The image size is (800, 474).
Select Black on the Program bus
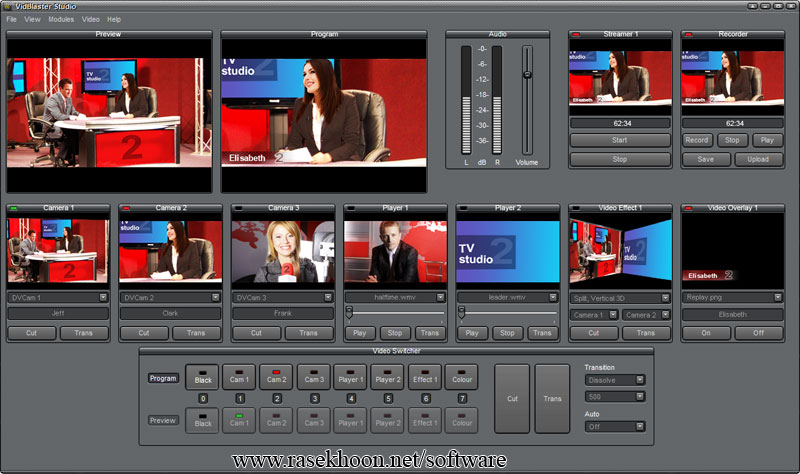point(203,377)
